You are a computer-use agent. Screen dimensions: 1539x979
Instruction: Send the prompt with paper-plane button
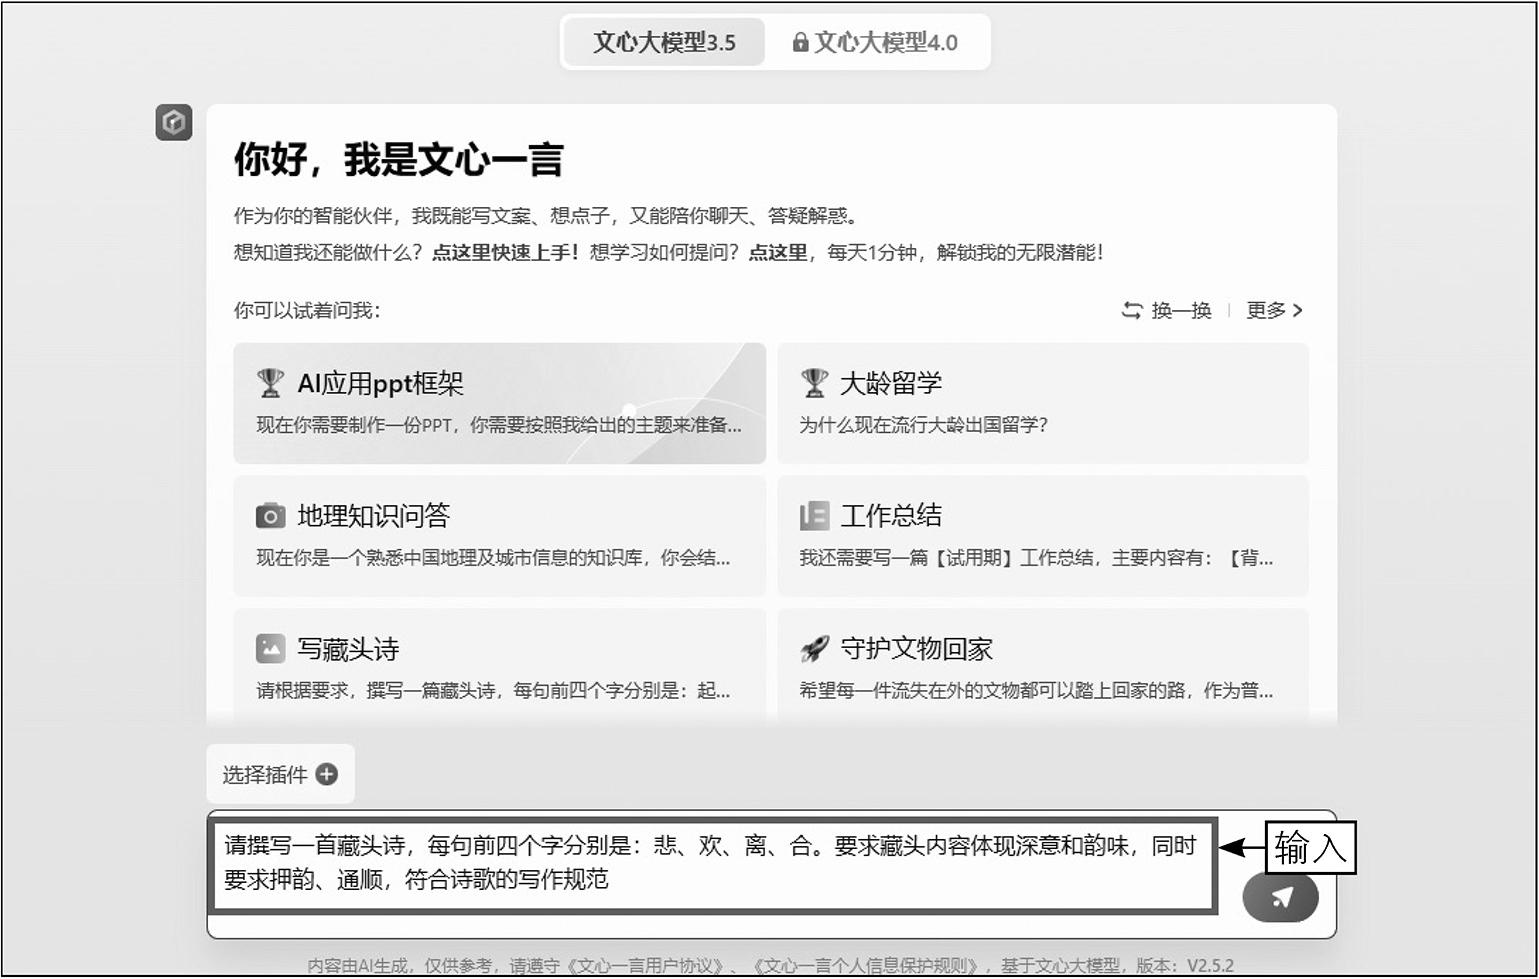pyautogui.click(x=1280, y=896)
